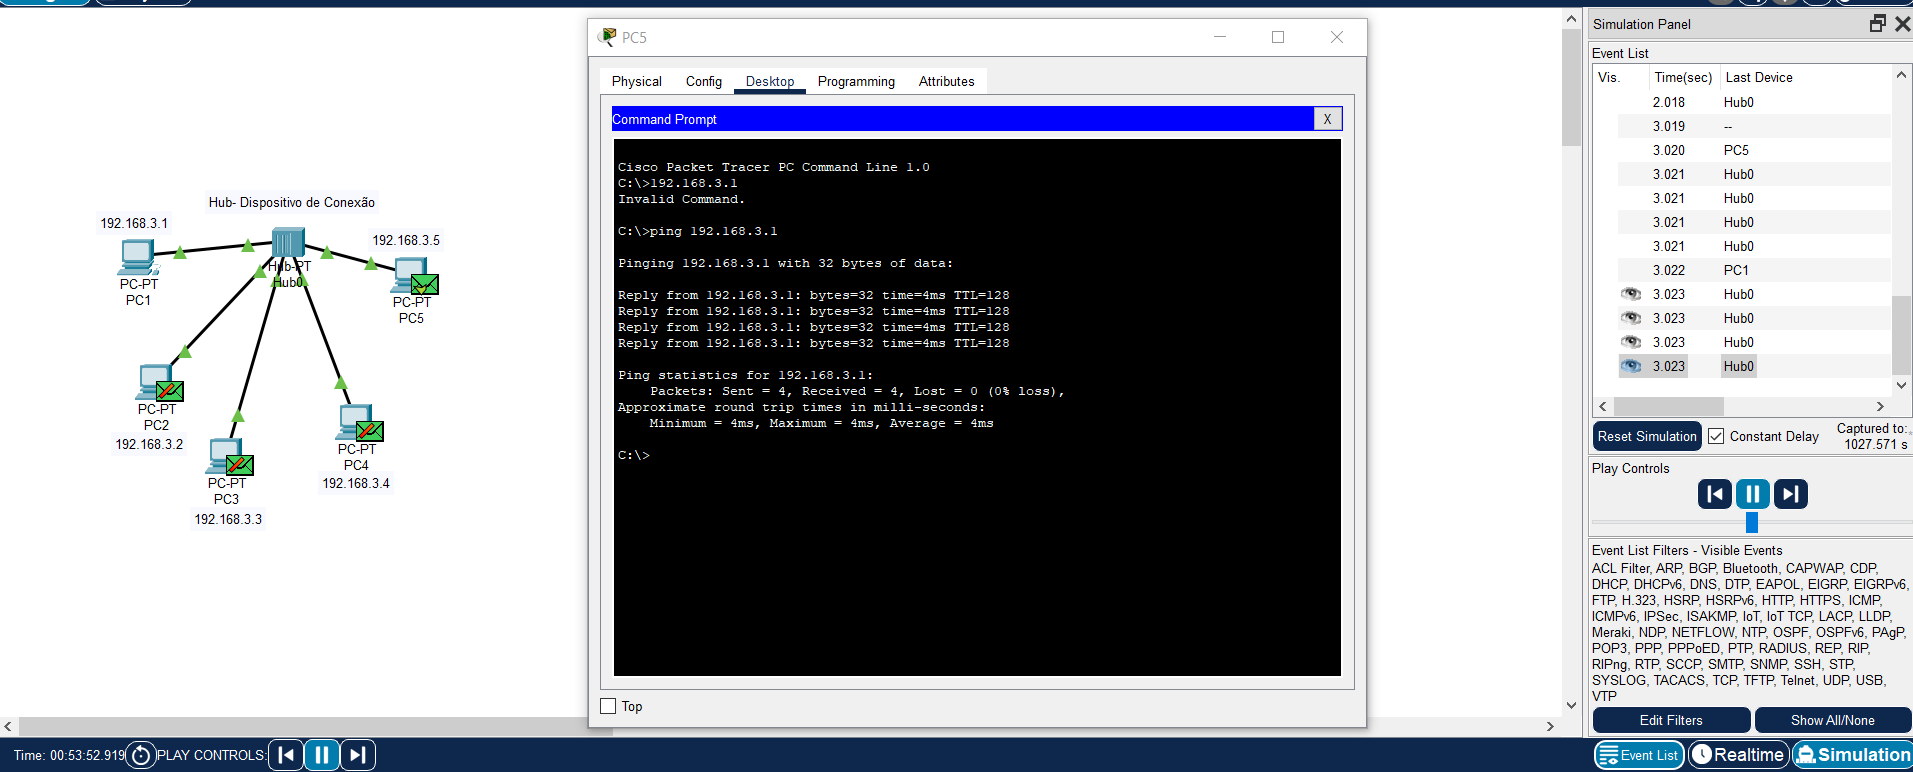The width and height of the screenshot is (1913, 772).
Task: Click bottom bar pause playback button
Action: pos(322,755)
